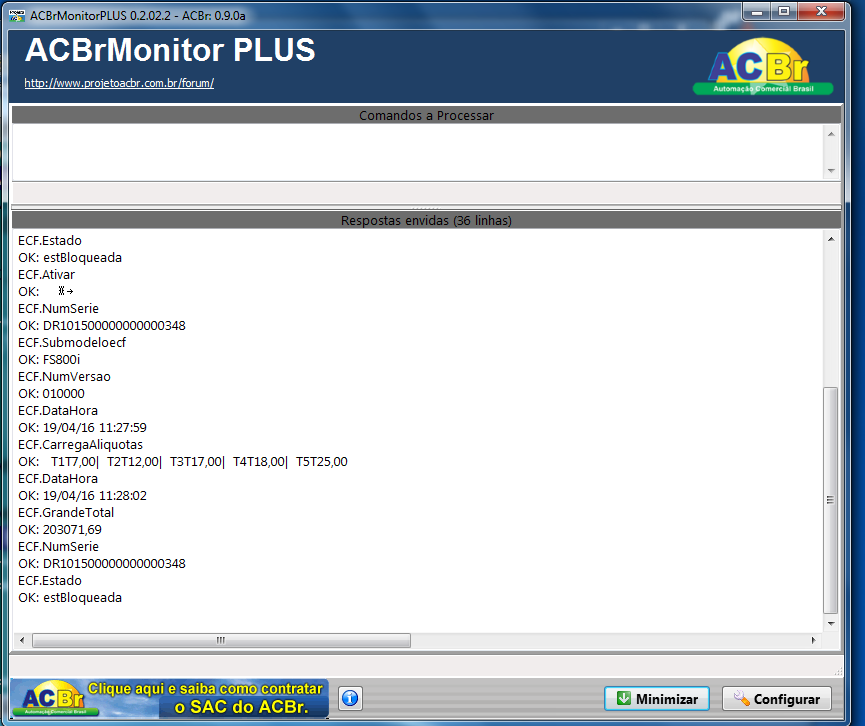Click inside the Comandos a Processar text area

[x=418, y=152]
